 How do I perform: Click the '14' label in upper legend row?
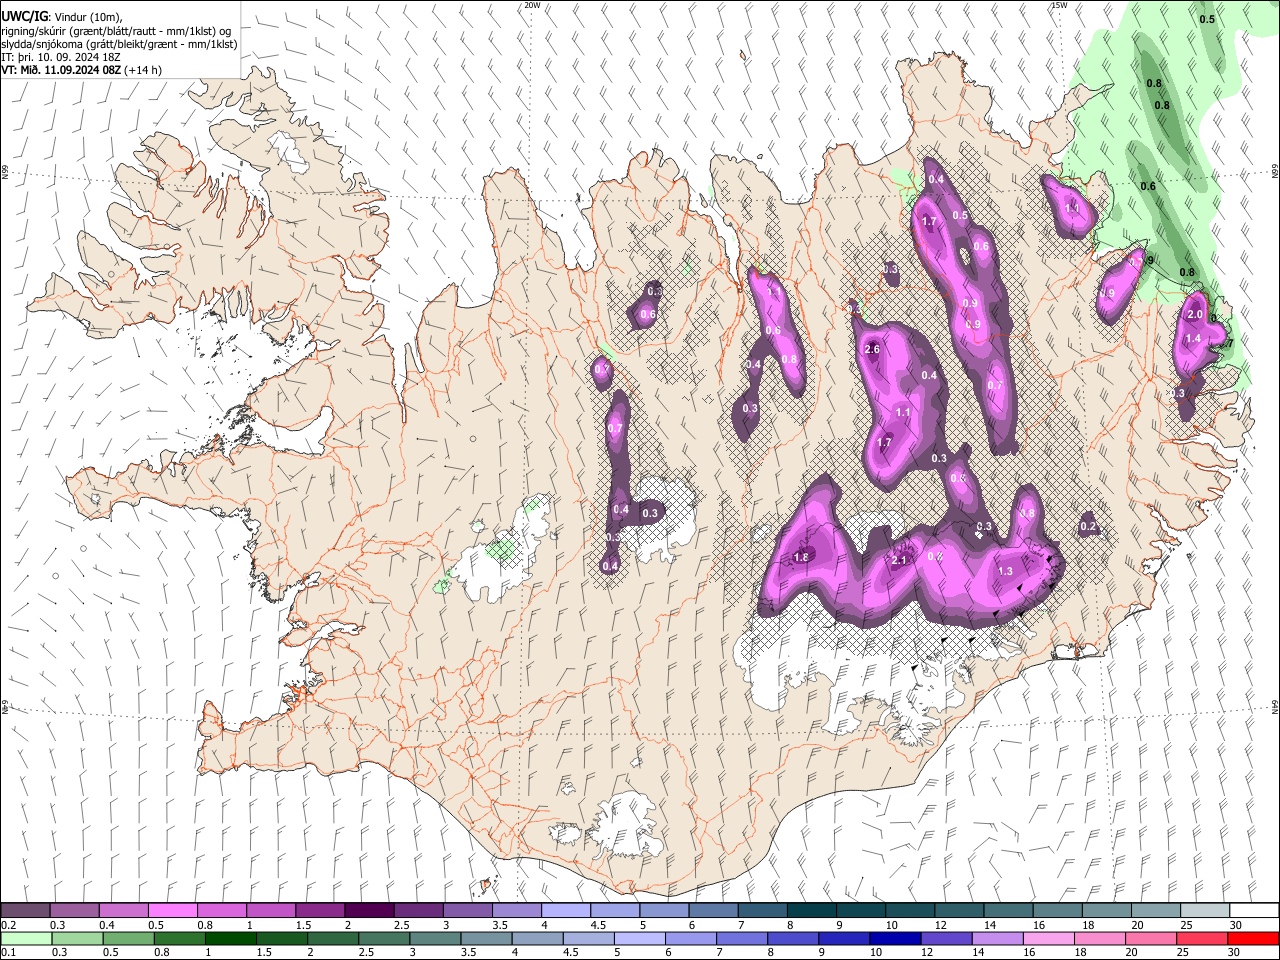988,926
